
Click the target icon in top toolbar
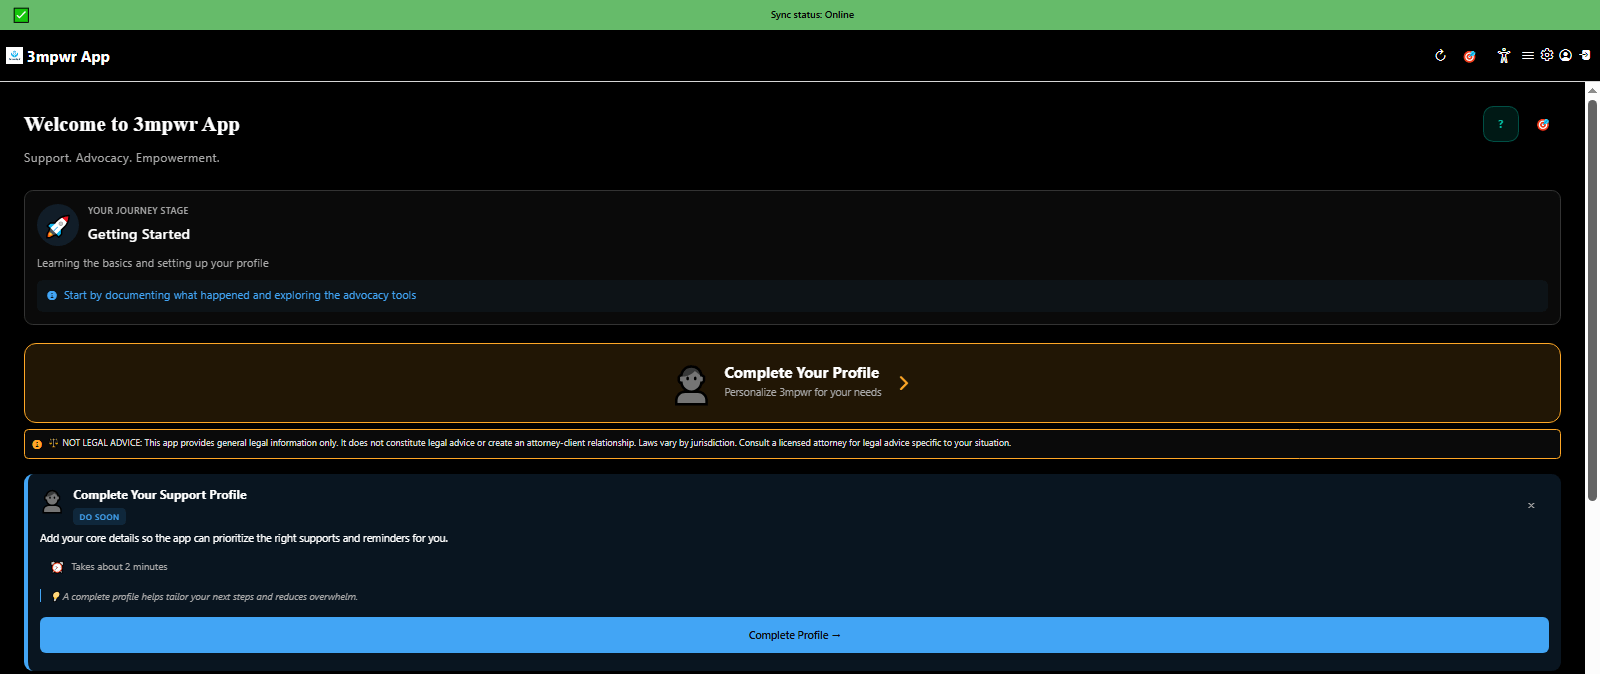1469,56
